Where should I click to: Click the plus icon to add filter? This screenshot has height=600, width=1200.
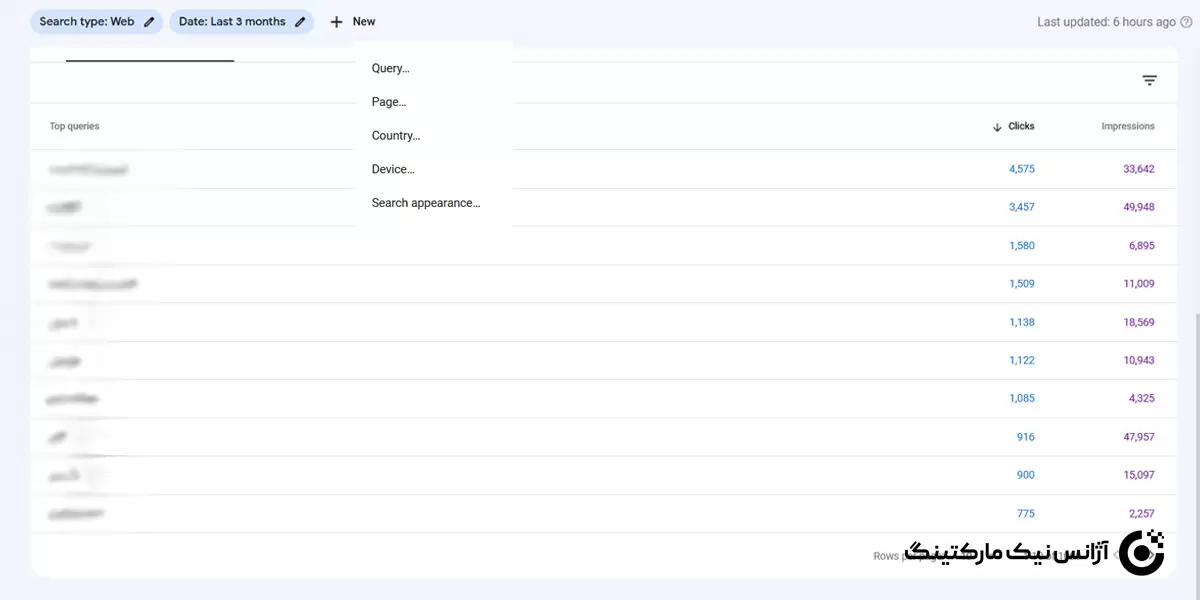336,22
